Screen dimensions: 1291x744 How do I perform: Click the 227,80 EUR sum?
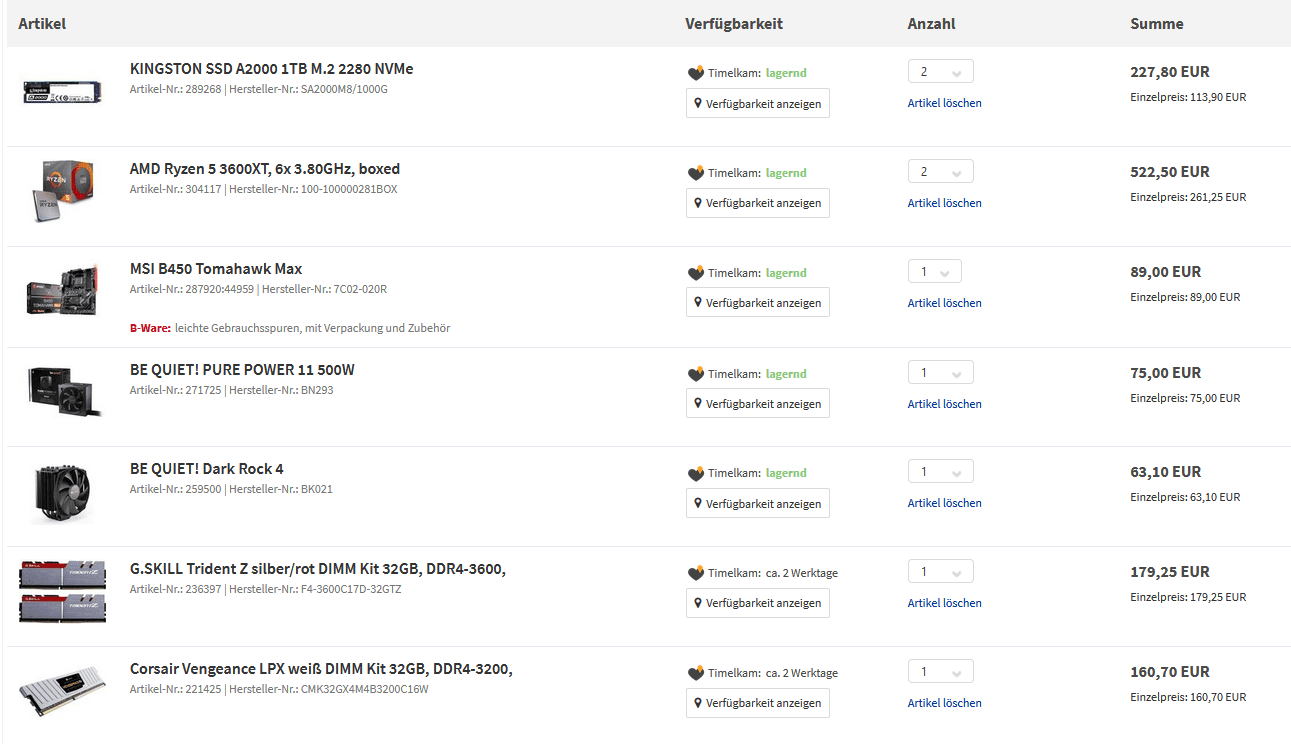tap(1170, 72)
